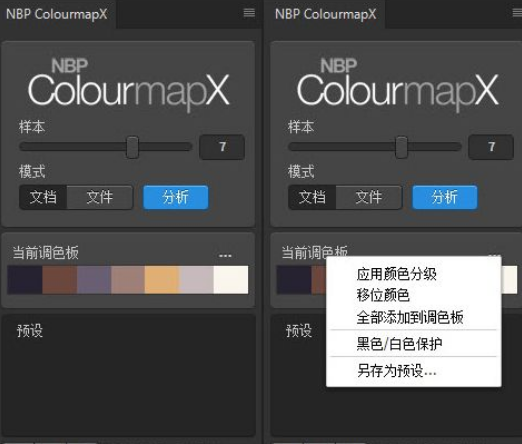Click the left panel sample value field 7
The image size is (522, 444).
tap(222, 147)
